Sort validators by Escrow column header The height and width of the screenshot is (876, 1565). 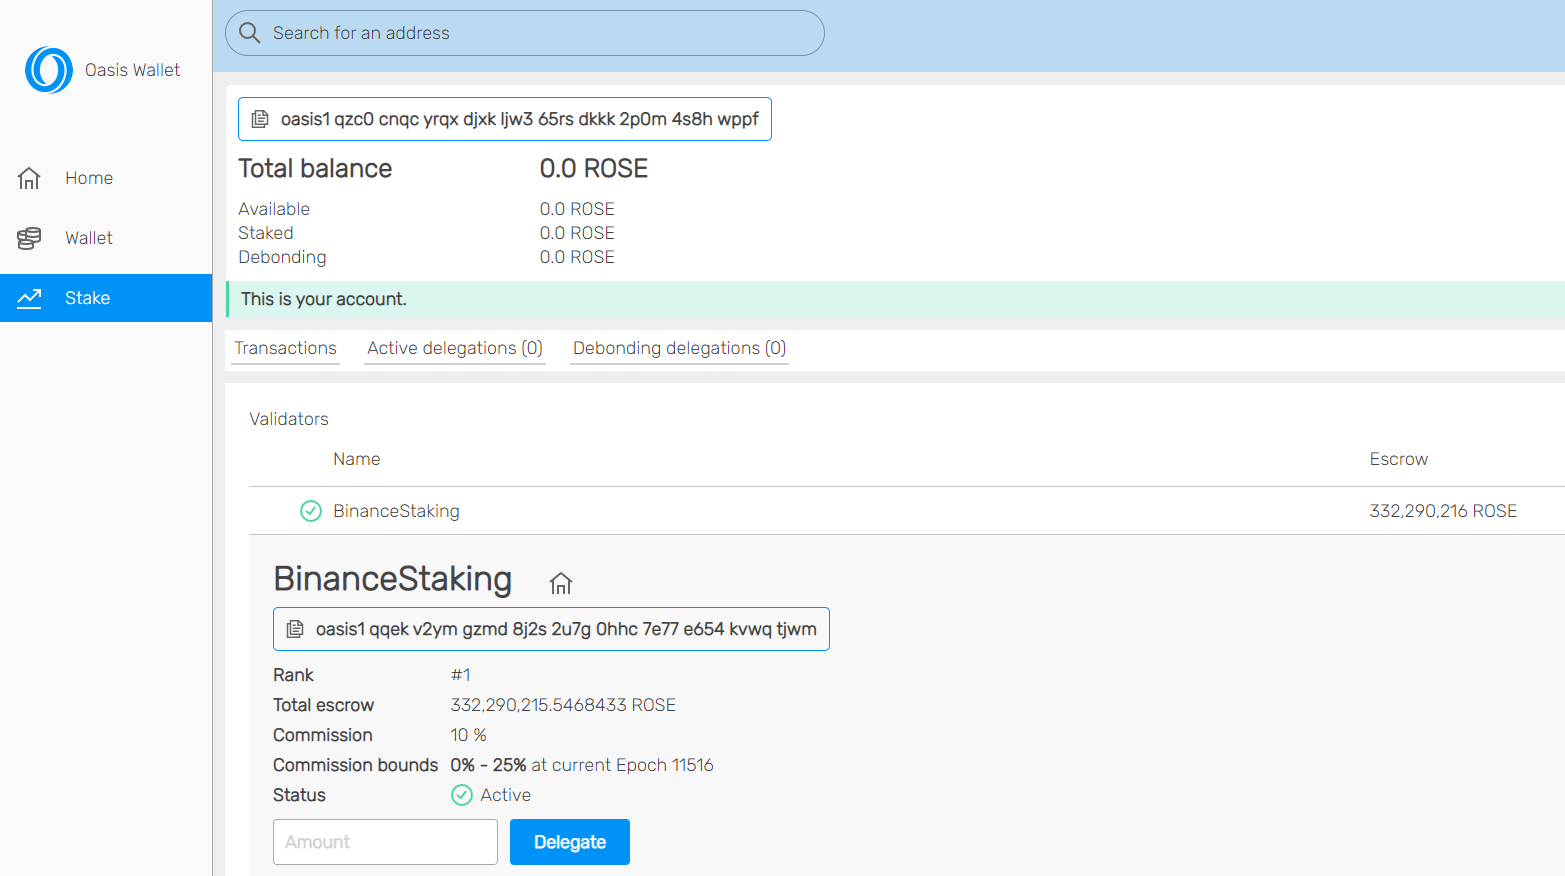point(1398,459)
